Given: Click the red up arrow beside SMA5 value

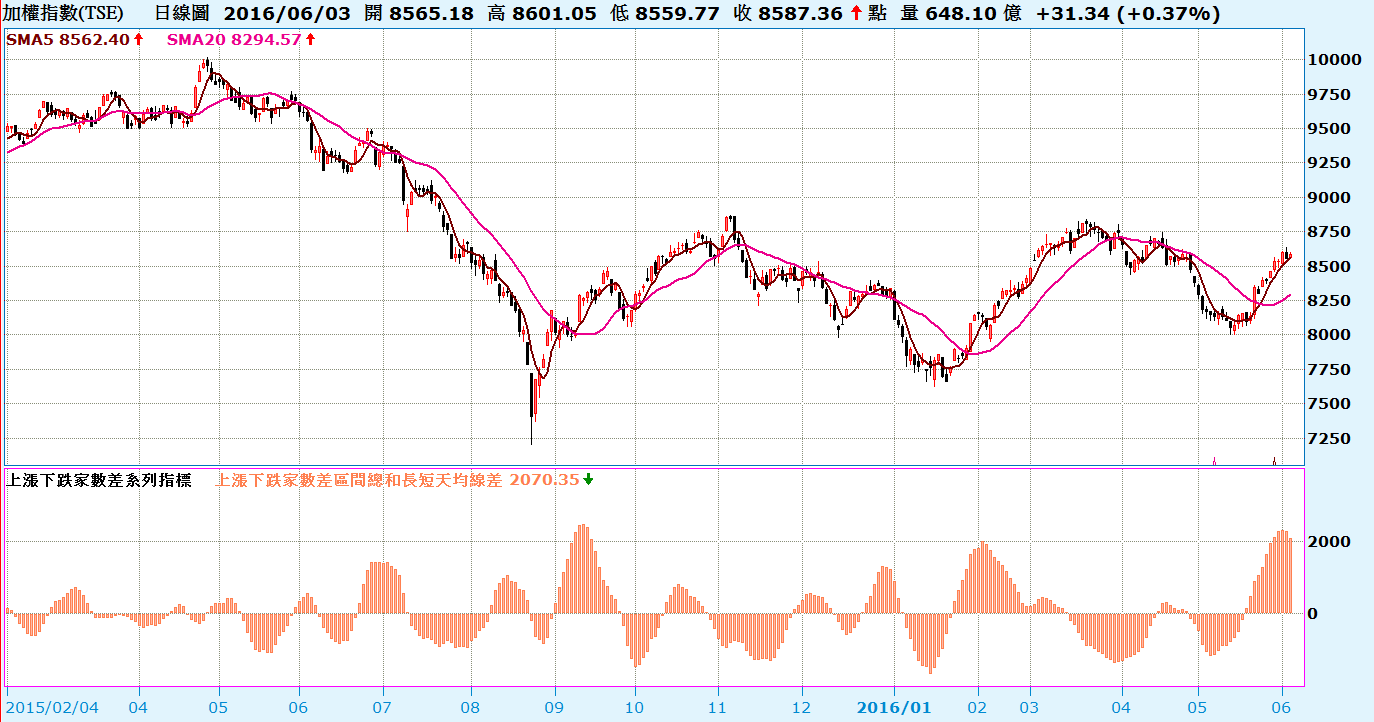Looking at the screenshot, I should (137, 39).
